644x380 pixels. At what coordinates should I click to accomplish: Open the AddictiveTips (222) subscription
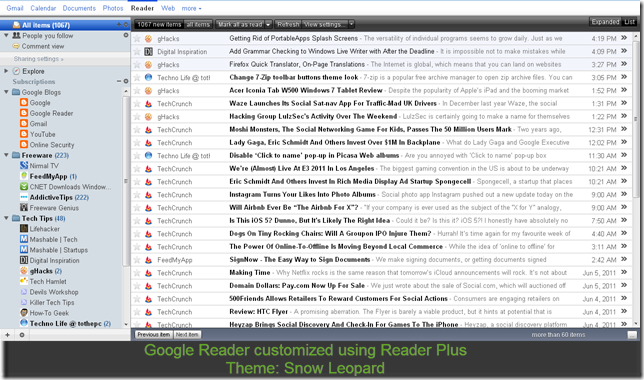pyautogui.click(x=59, y=197)
